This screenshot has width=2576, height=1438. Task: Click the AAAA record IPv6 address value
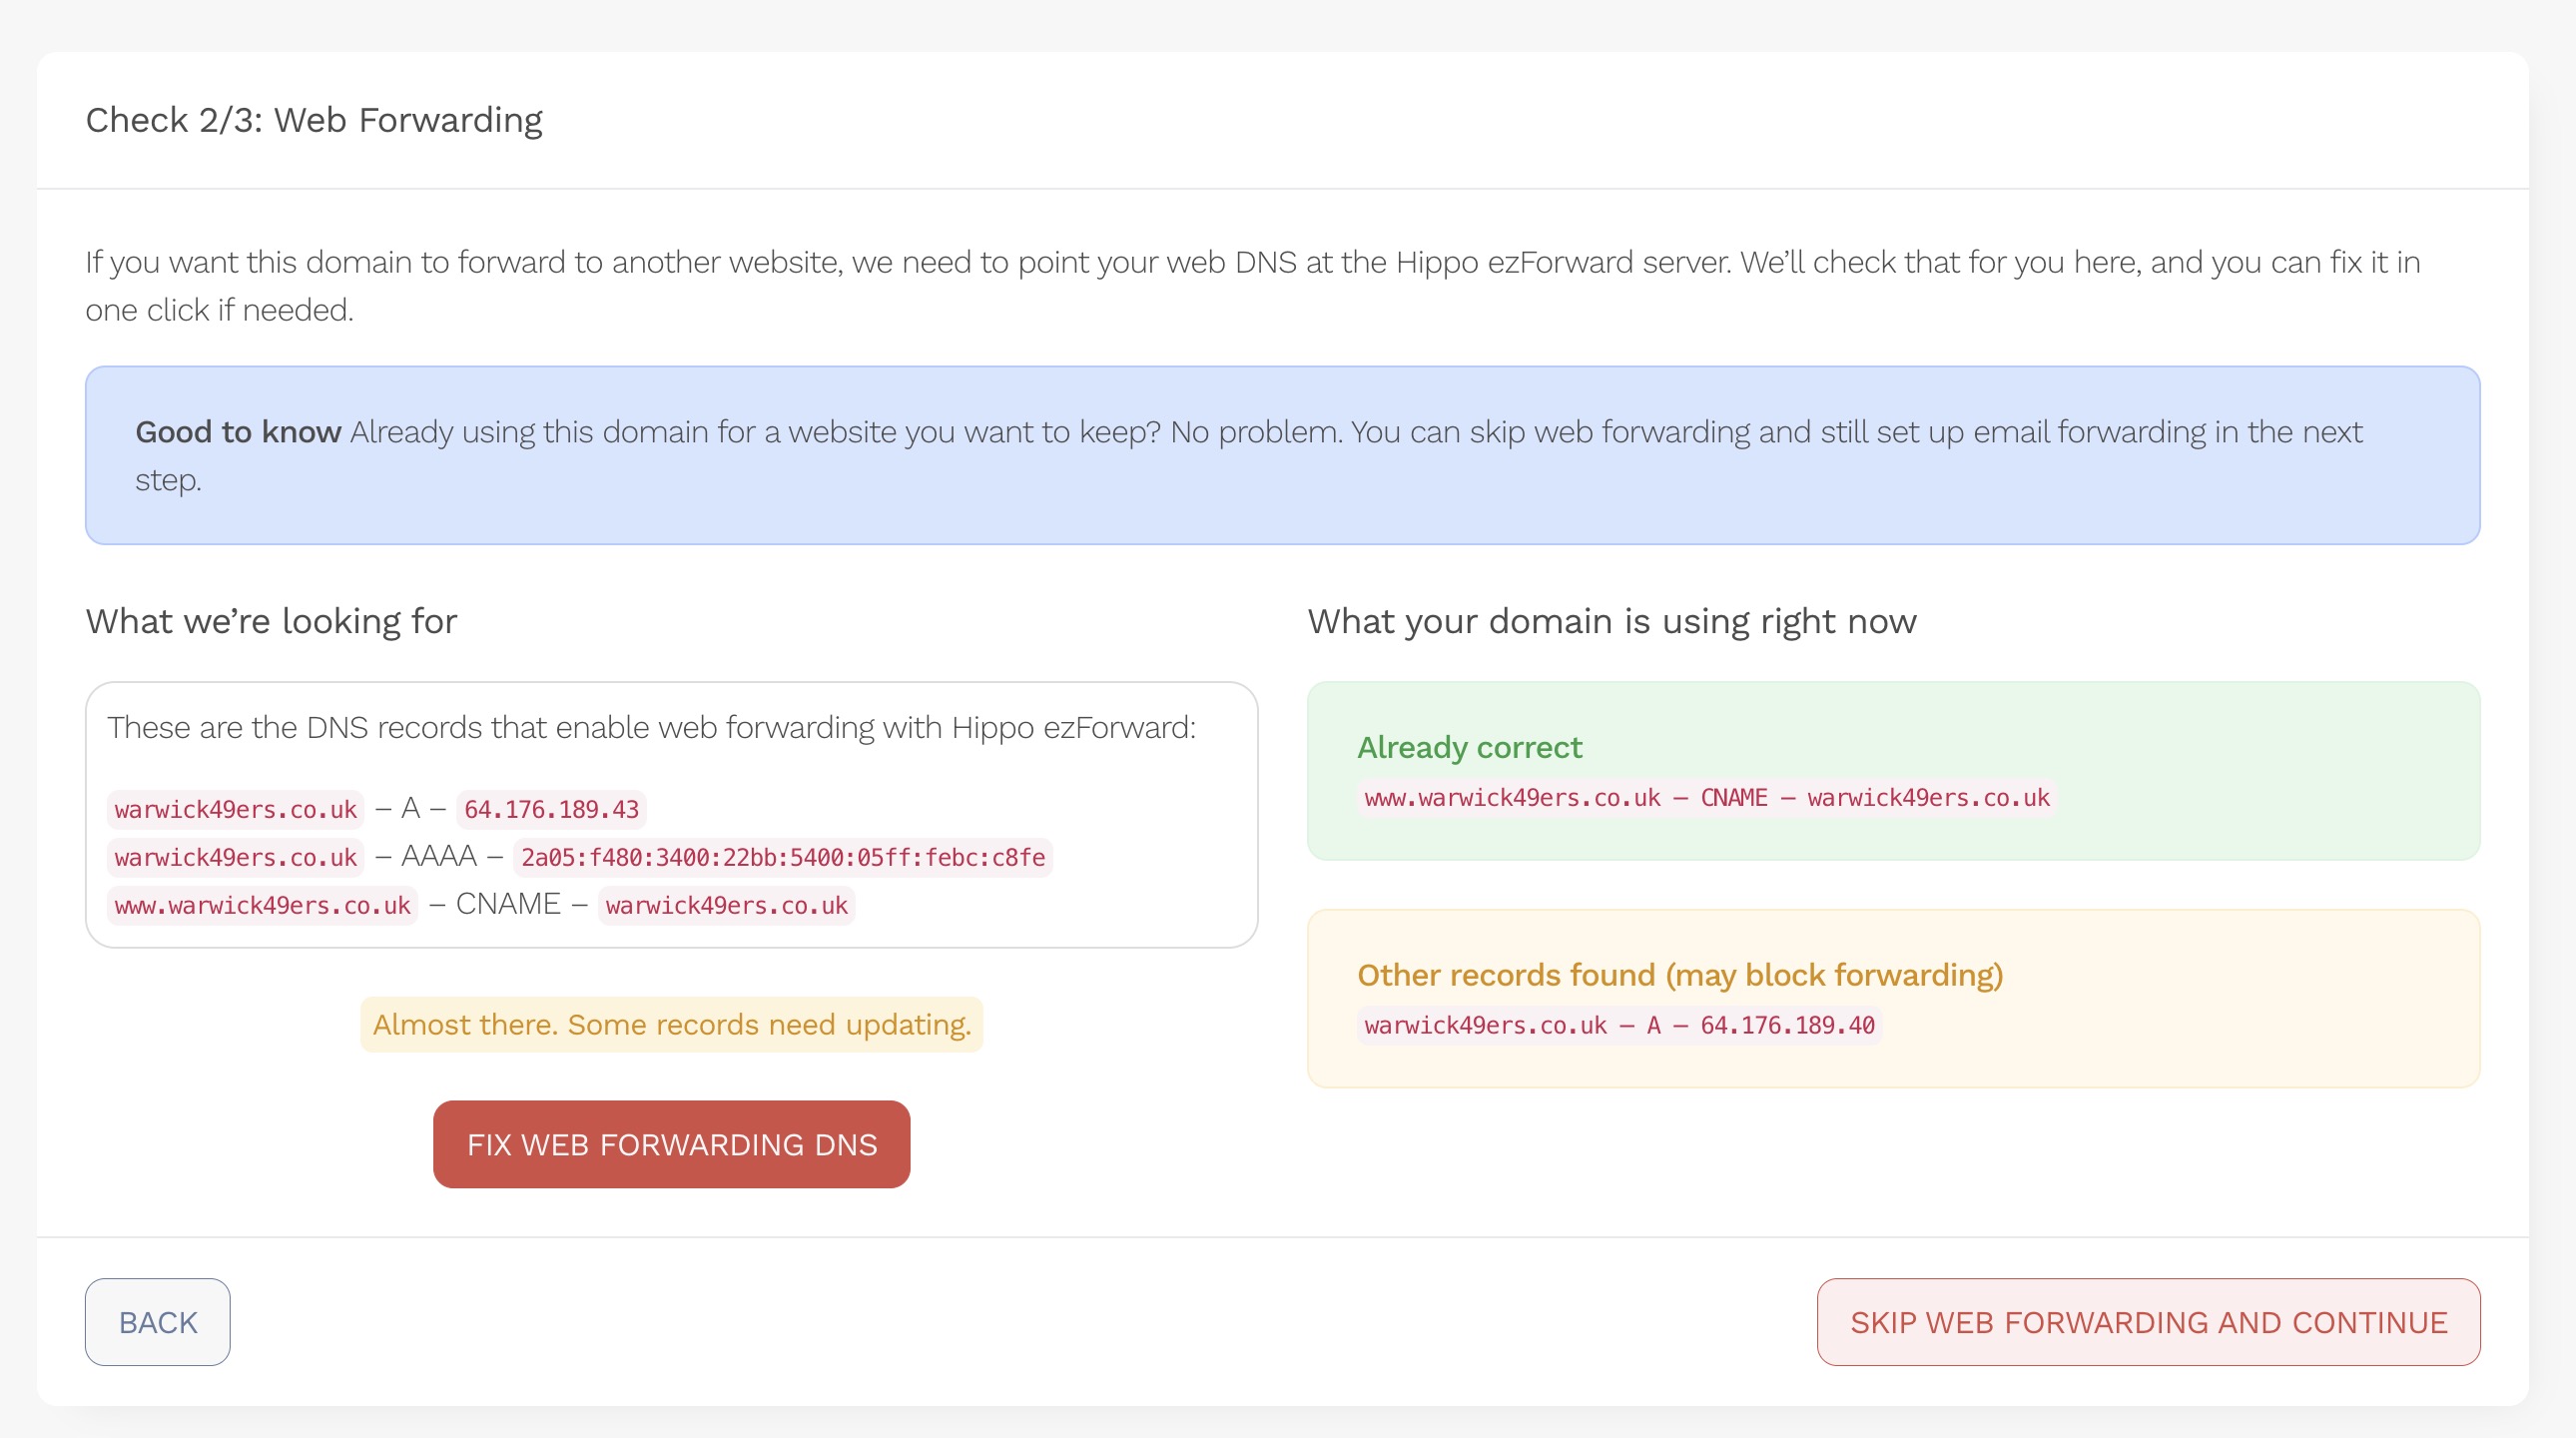[782, 857]
